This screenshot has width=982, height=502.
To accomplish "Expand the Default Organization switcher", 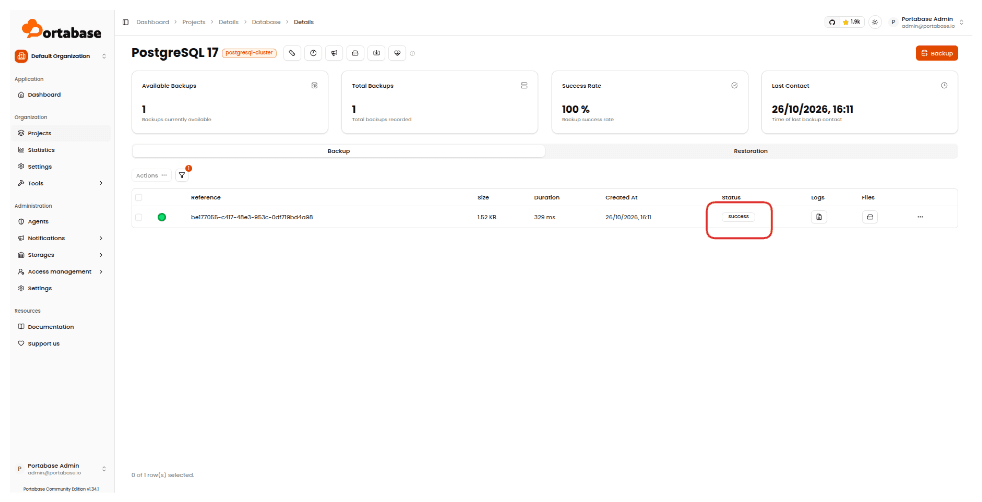I will click(x=61, y=56).
